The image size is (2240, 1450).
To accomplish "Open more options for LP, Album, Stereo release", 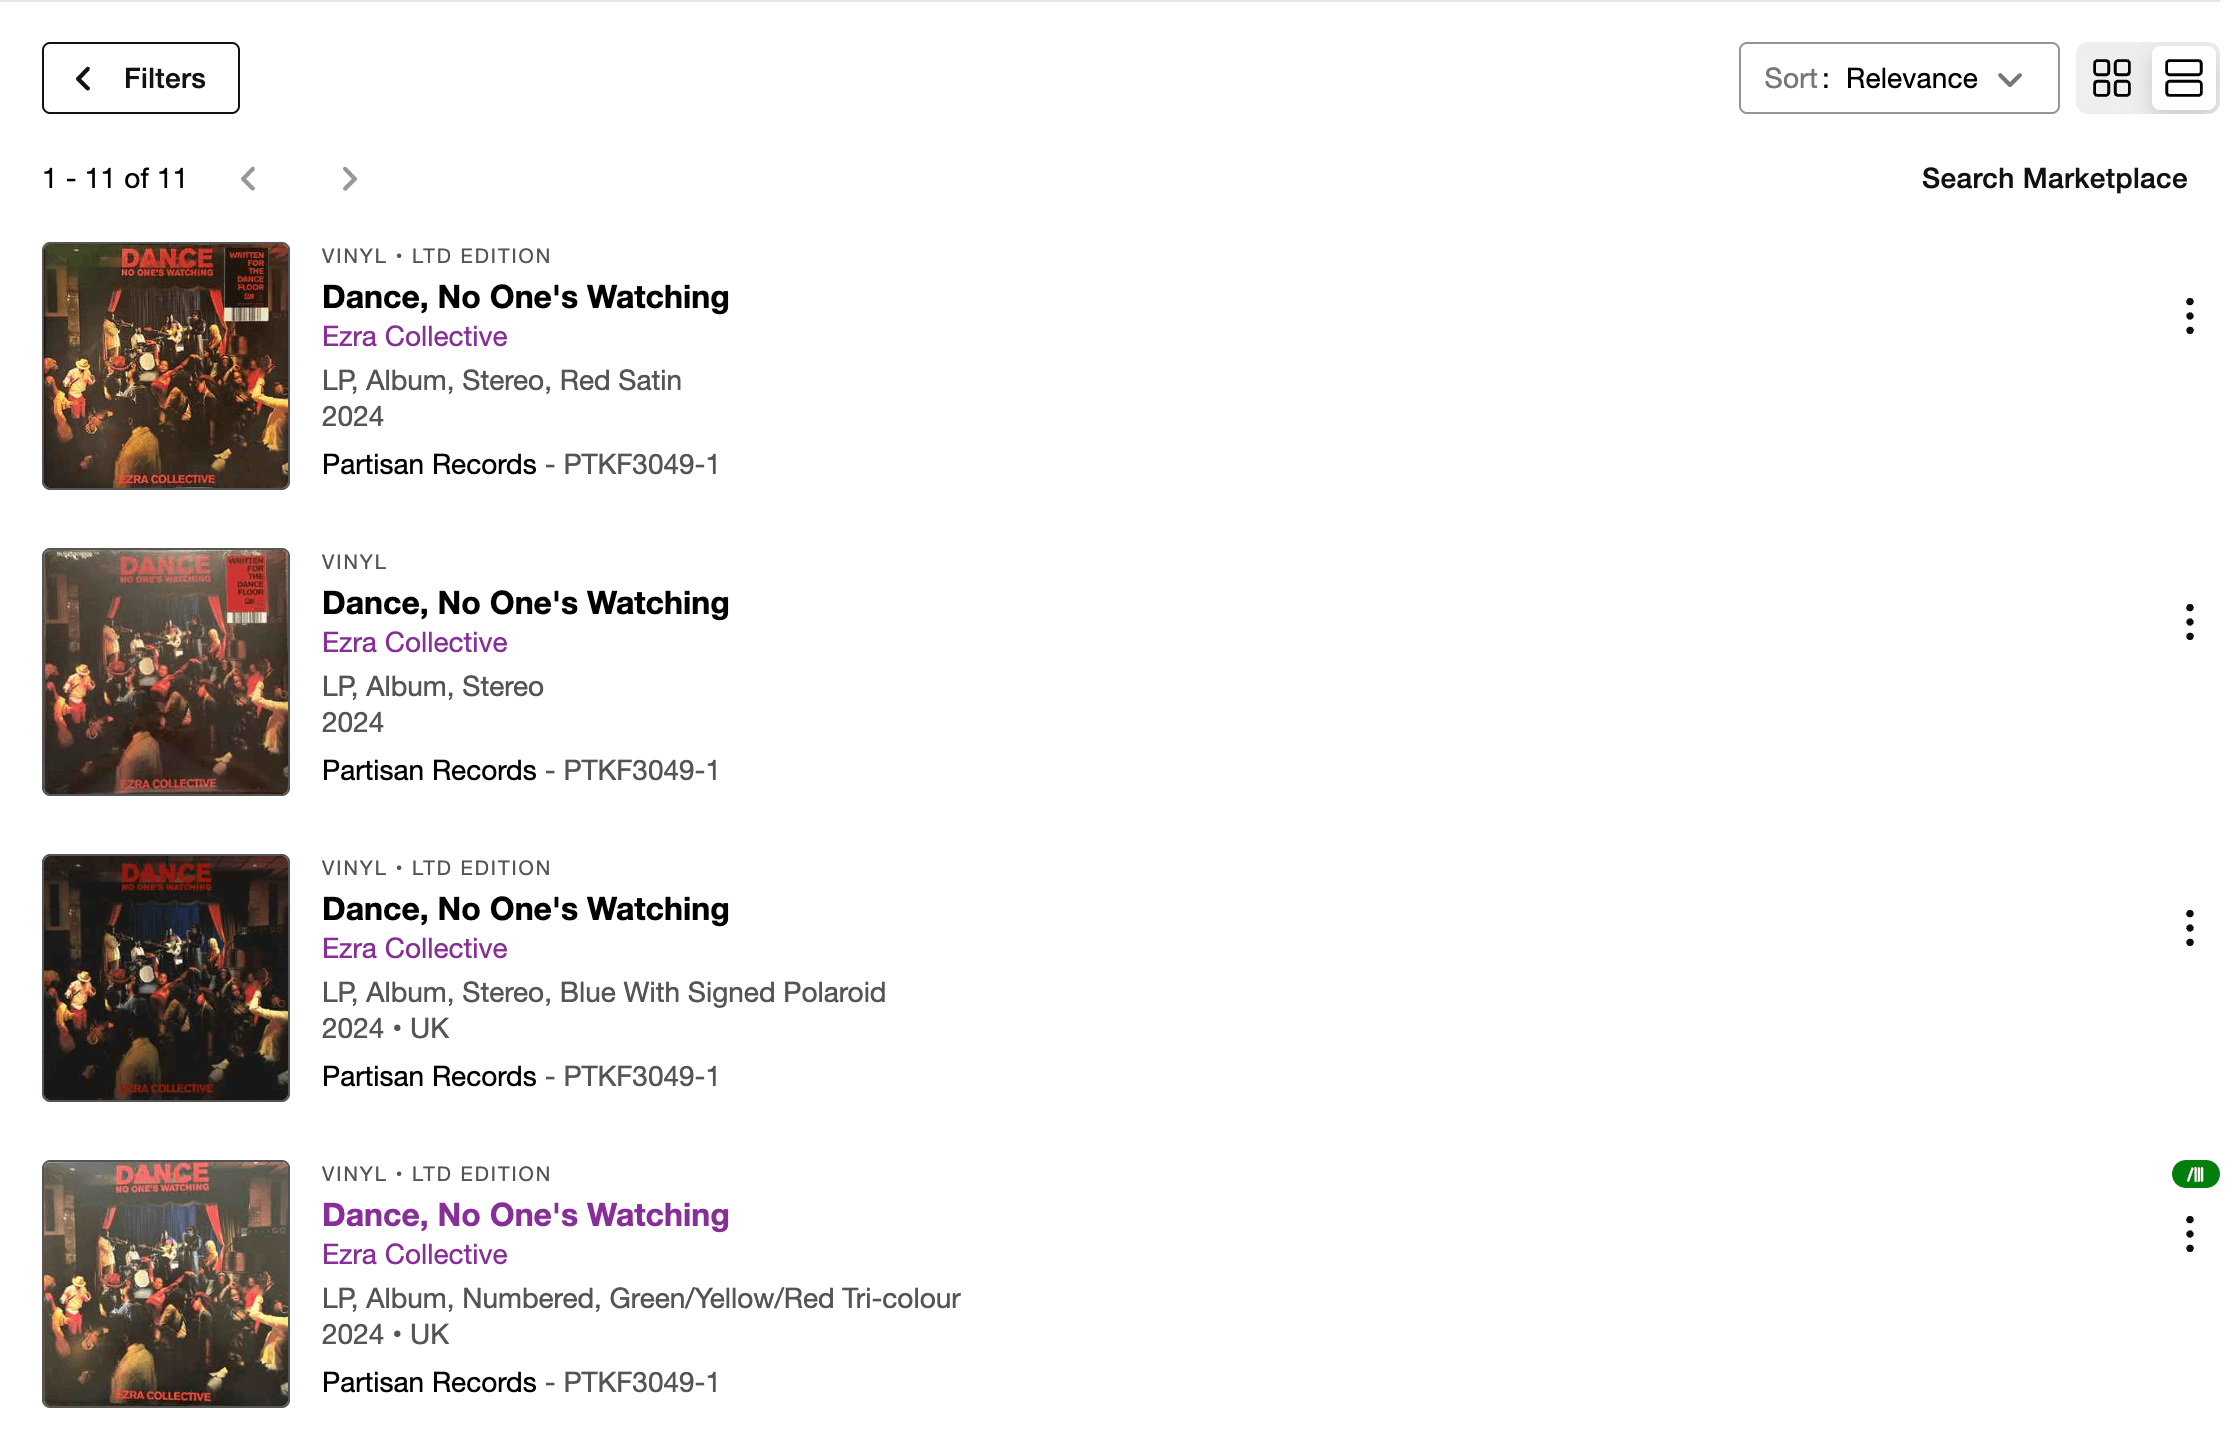I will point(2190,622).
